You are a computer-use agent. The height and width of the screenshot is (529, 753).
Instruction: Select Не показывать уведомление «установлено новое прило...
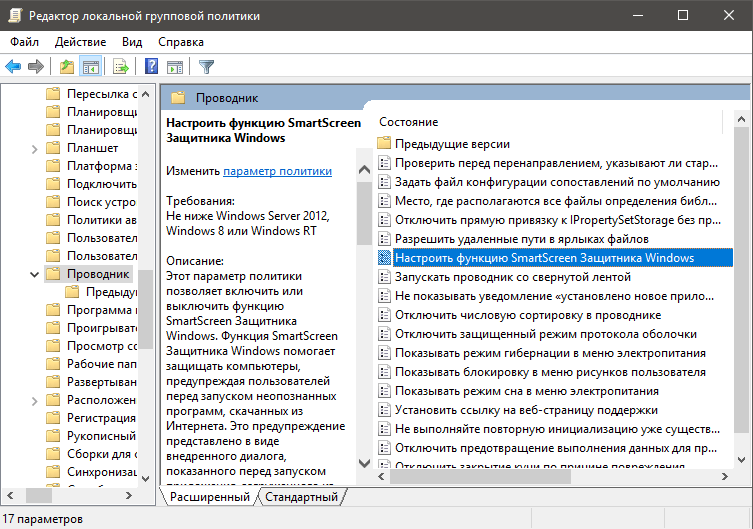555,296
